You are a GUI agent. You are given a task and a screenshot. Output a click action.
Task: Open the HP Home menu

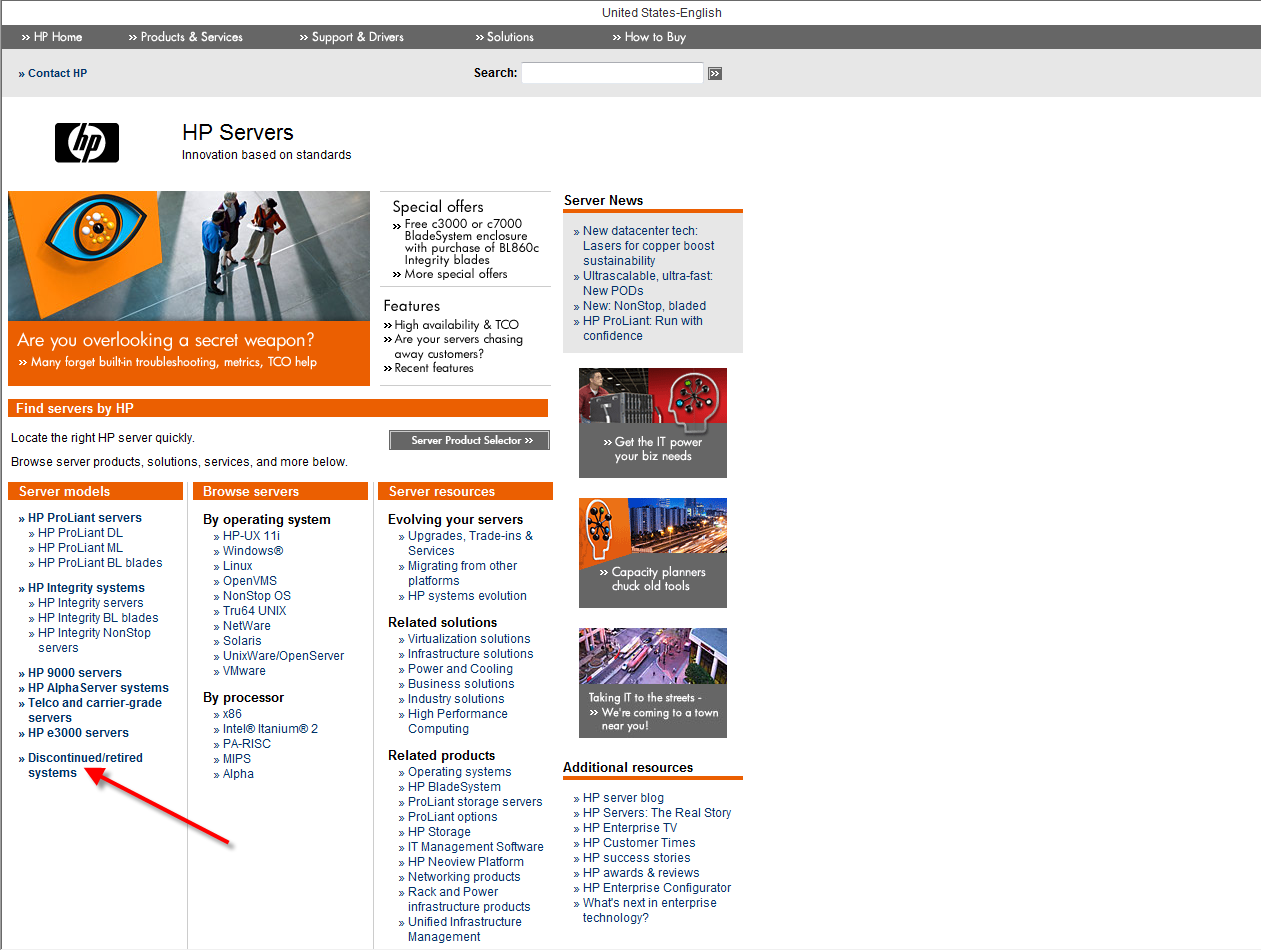click(52, 37)
